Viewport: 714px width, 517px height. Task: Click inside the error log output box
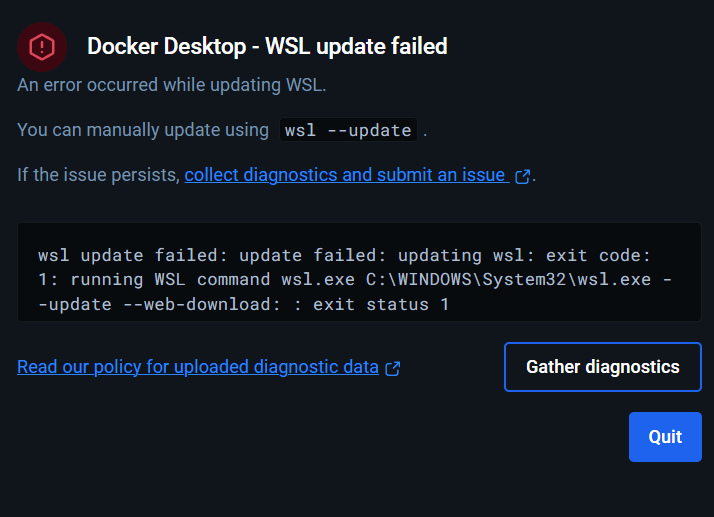click(359, 272)
